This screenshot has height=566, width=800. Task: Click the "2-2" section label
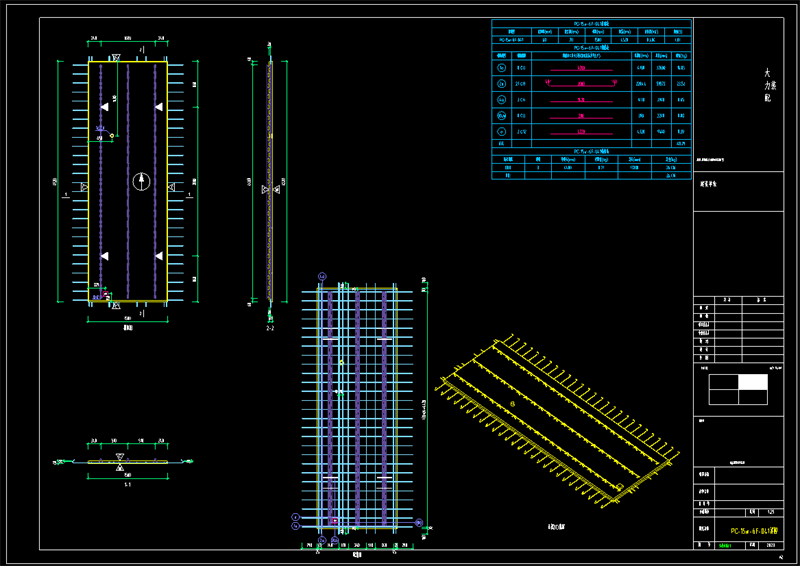[x=270, y=328]
